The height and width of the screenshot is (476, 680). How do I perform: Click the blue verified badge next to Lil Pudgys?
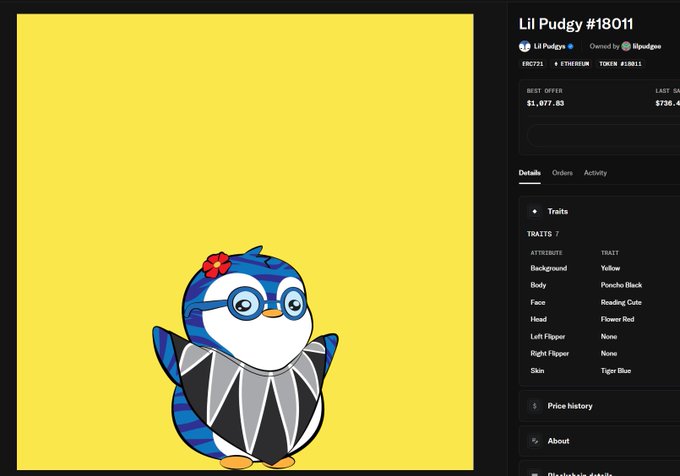point(570,46)
